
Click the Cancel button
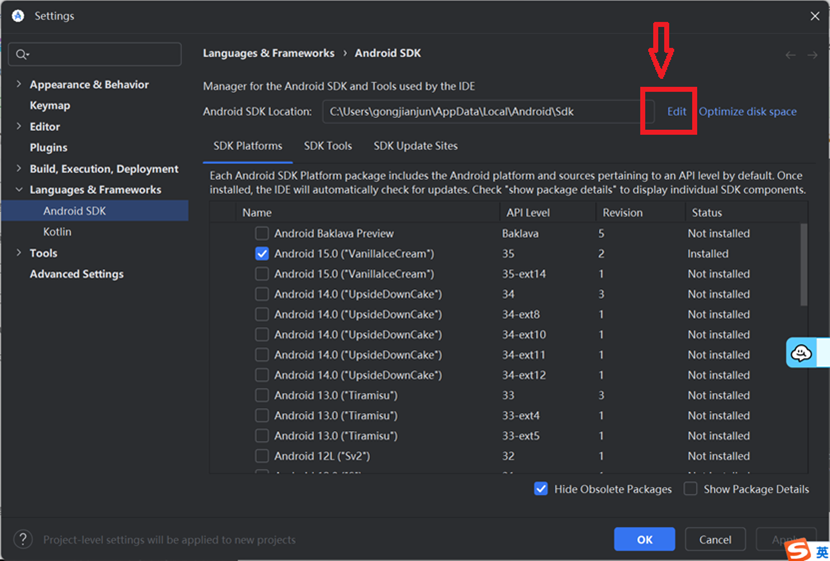tap(715, 539)
